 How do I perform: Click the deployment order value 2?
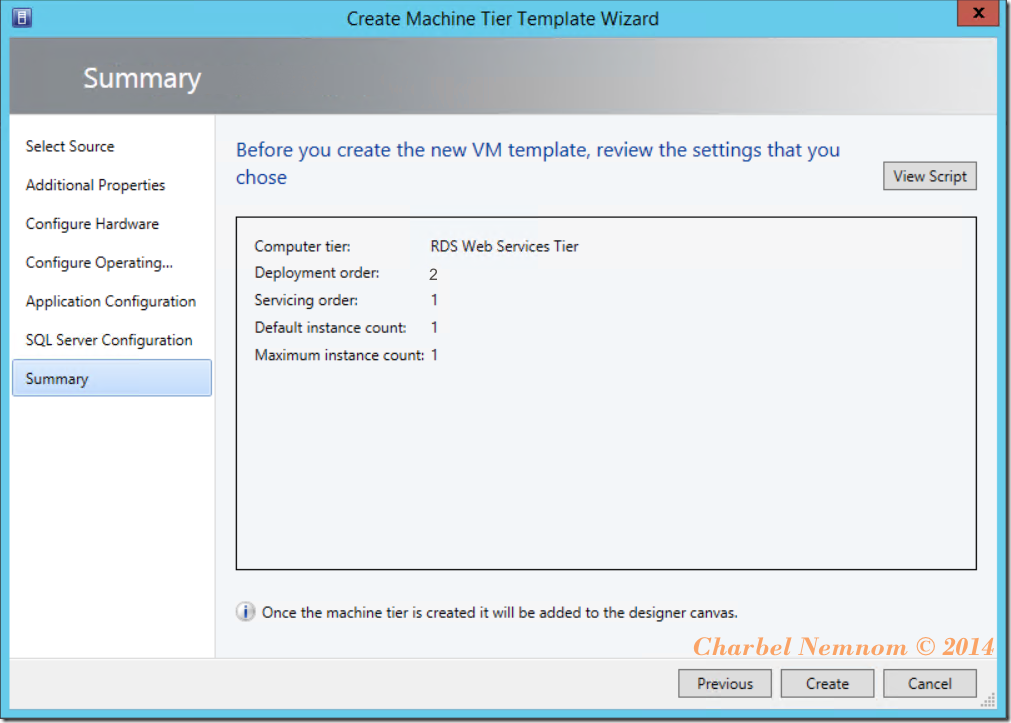433,274
